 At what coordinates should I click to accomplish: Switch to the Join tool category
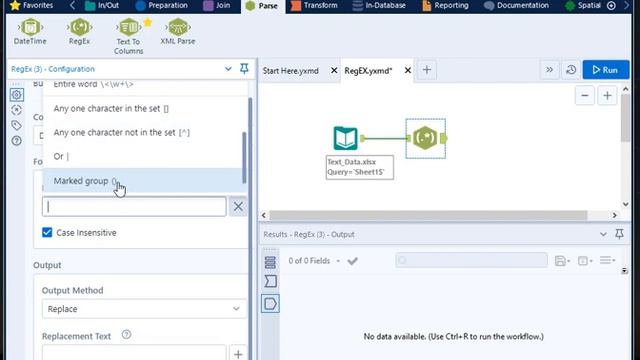[217, 6]
